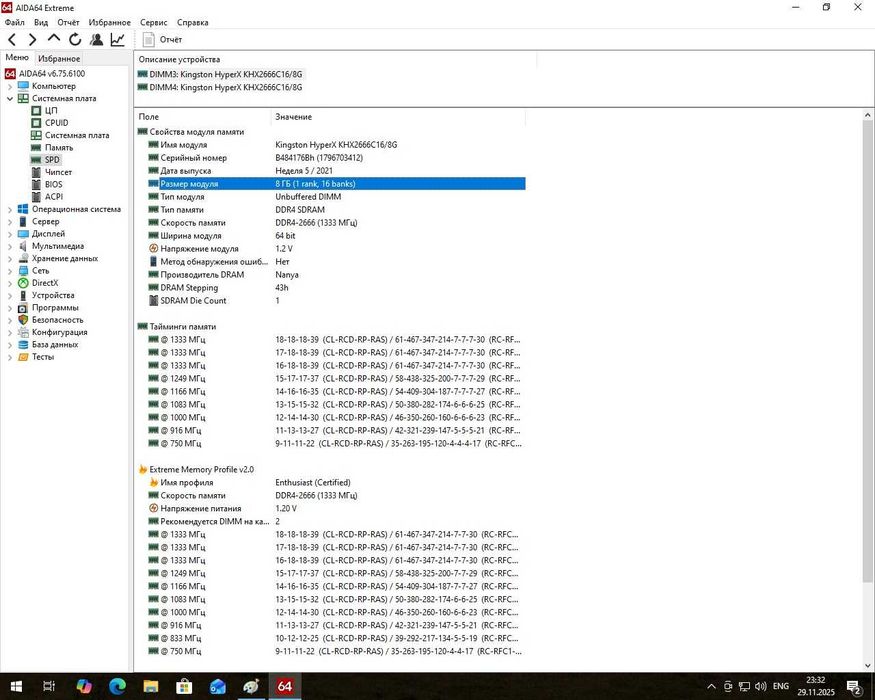Screen dimensions: 875x700
Task: Click the Безопасность shield icon
Action: (23, 320)
